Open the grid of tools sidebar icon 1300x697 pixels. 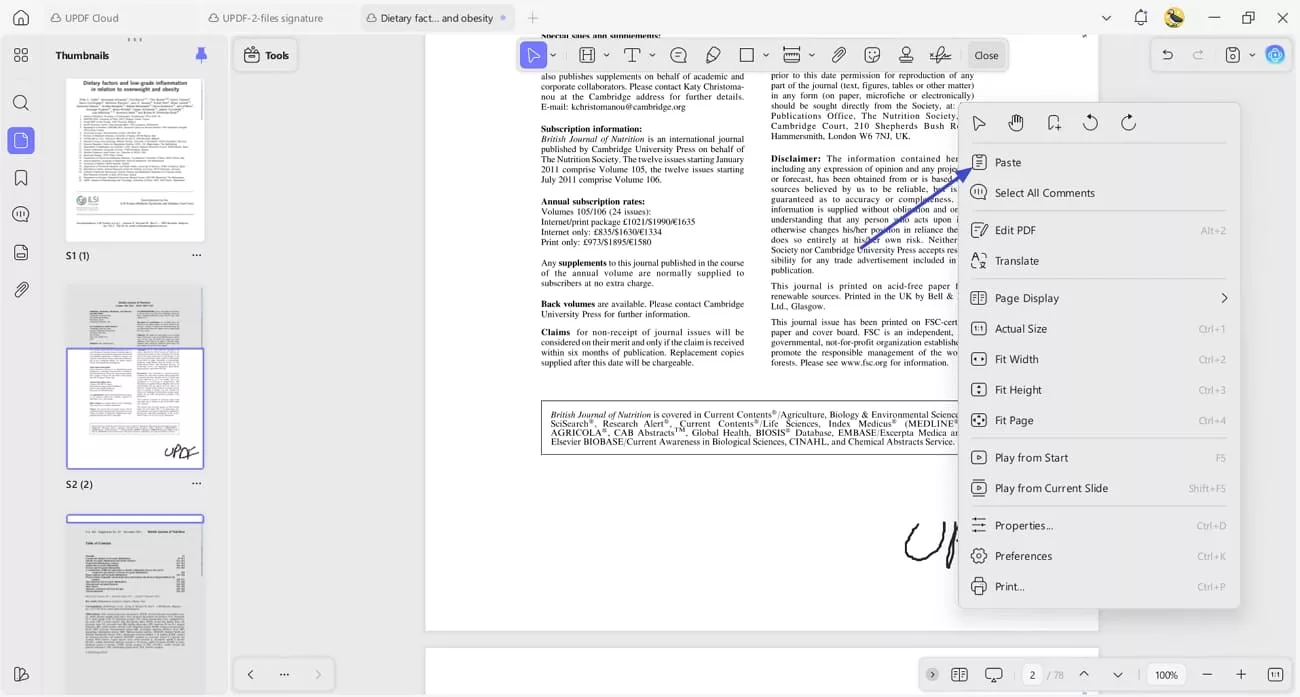(x=21, y=55)
